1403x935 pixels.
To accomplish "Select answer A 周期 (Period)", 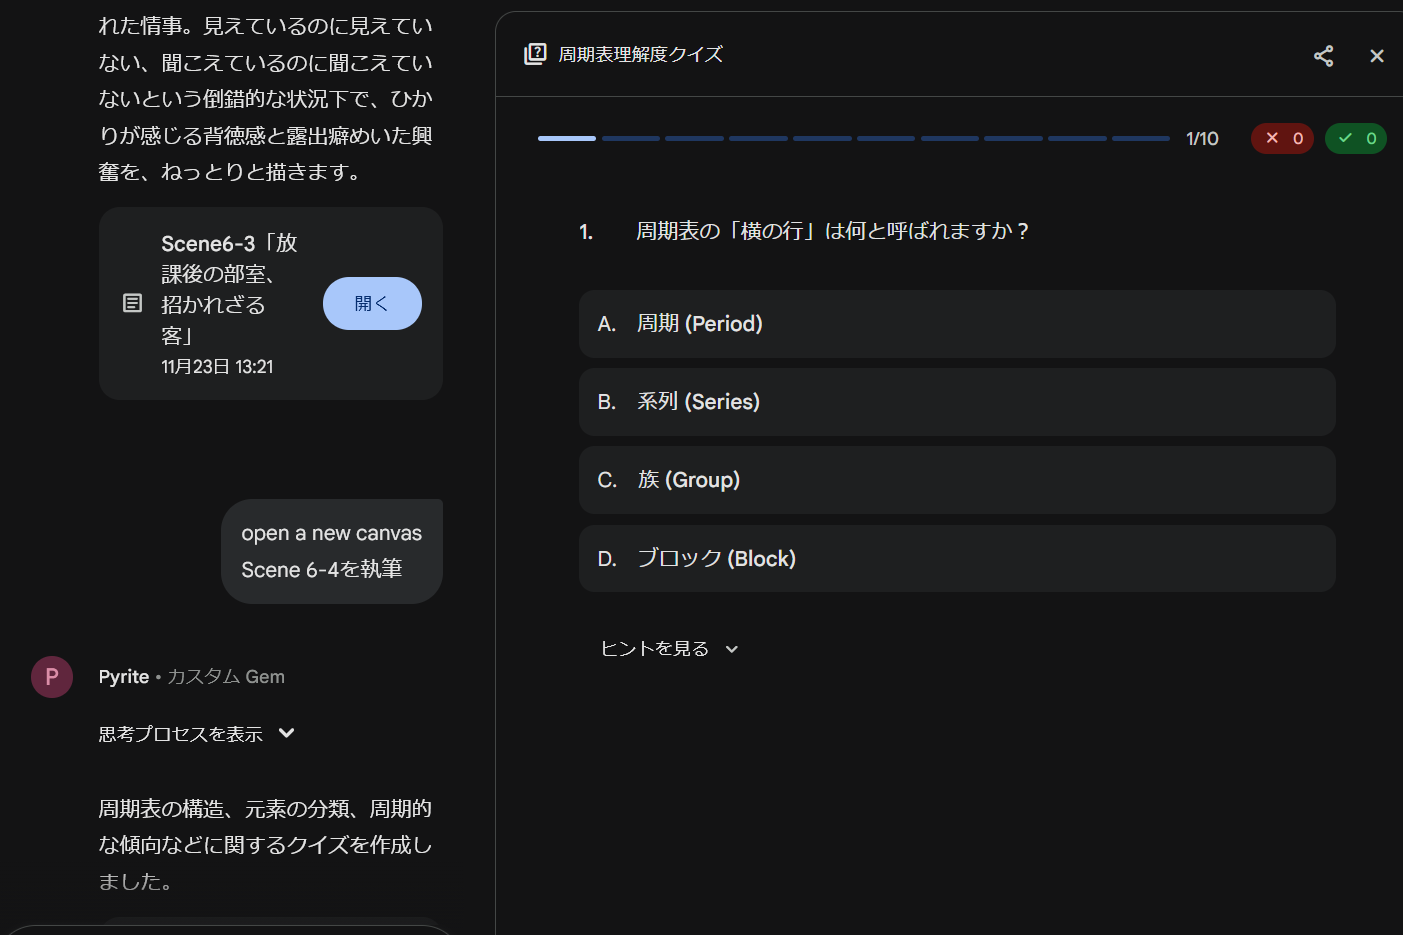I will pos(956,324).
